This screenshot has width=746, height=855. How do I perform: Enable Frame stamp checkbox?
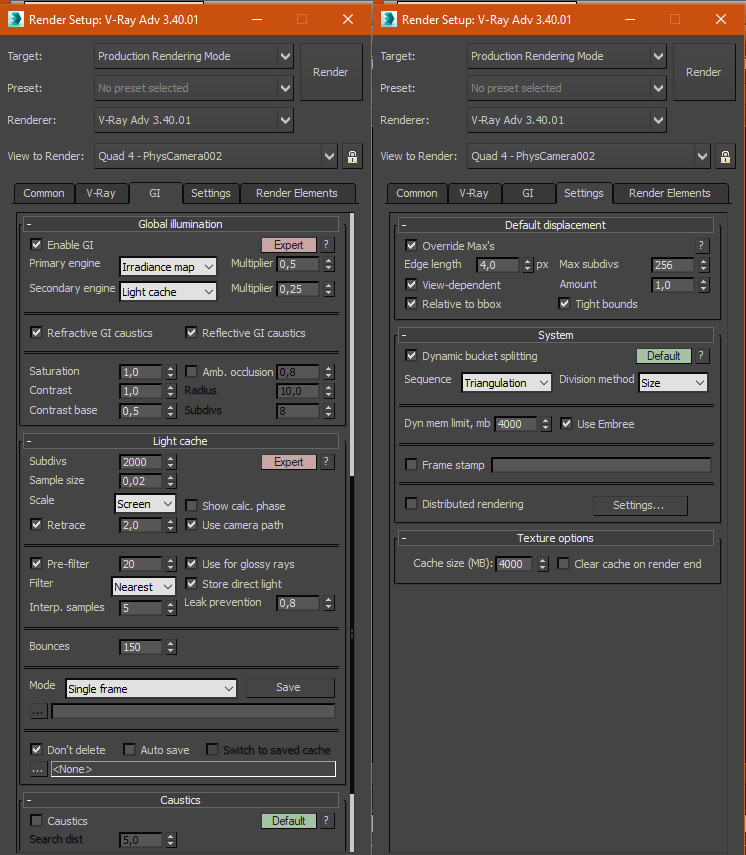[411, 465]
